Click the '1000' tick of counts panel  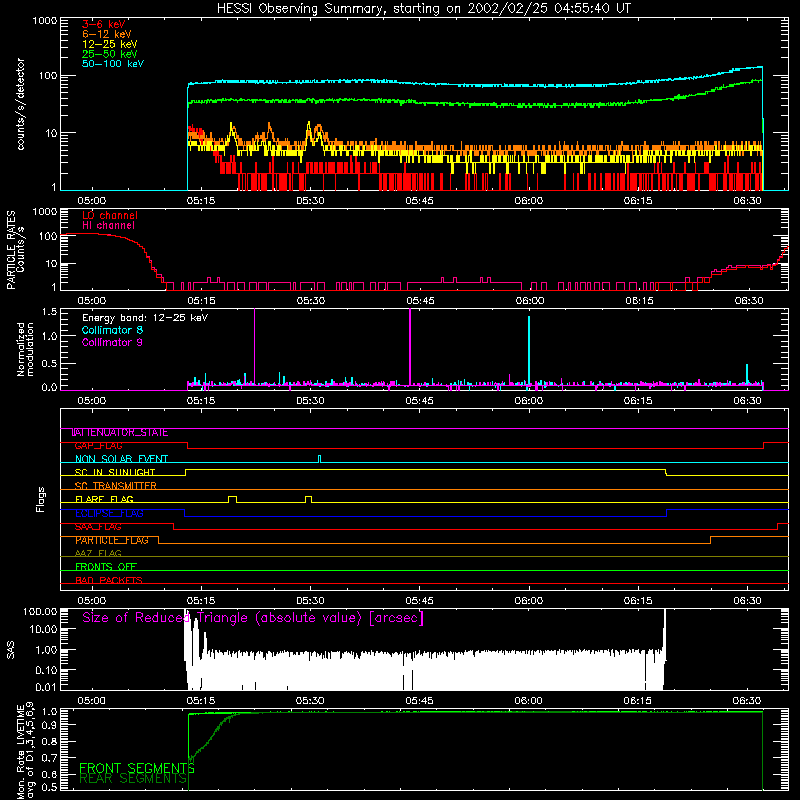click(45, 21)
